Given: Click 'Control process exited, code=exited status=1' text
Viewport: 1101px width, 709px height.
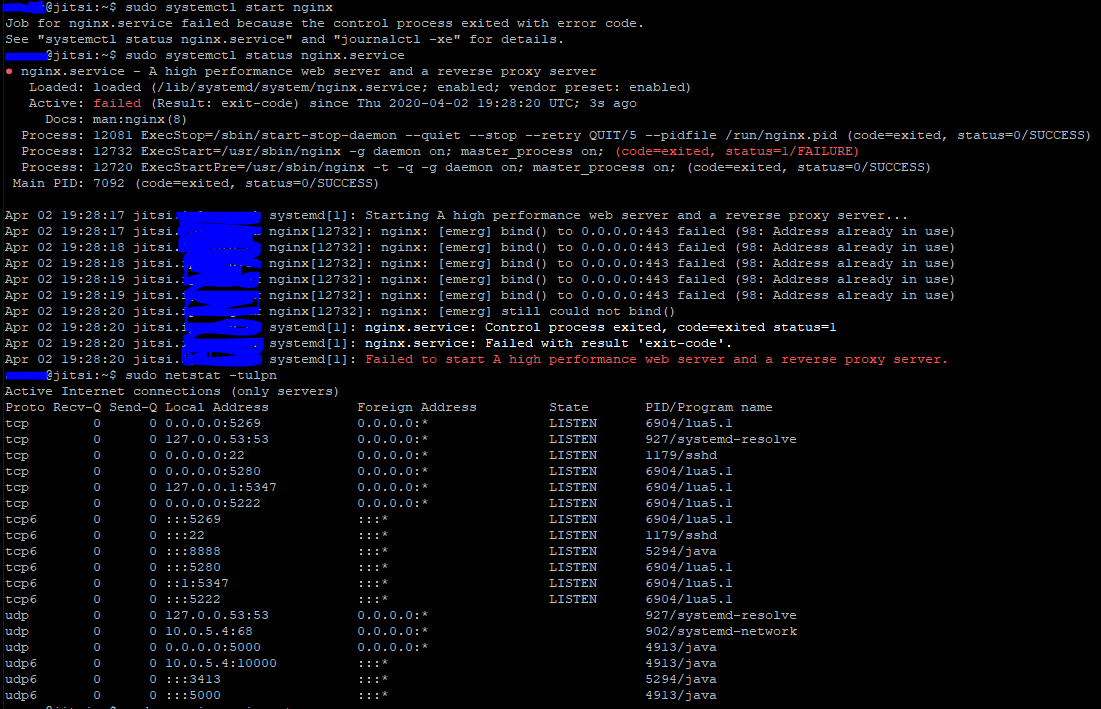Looking at the screenshot, I should click(x=660, y=327).
